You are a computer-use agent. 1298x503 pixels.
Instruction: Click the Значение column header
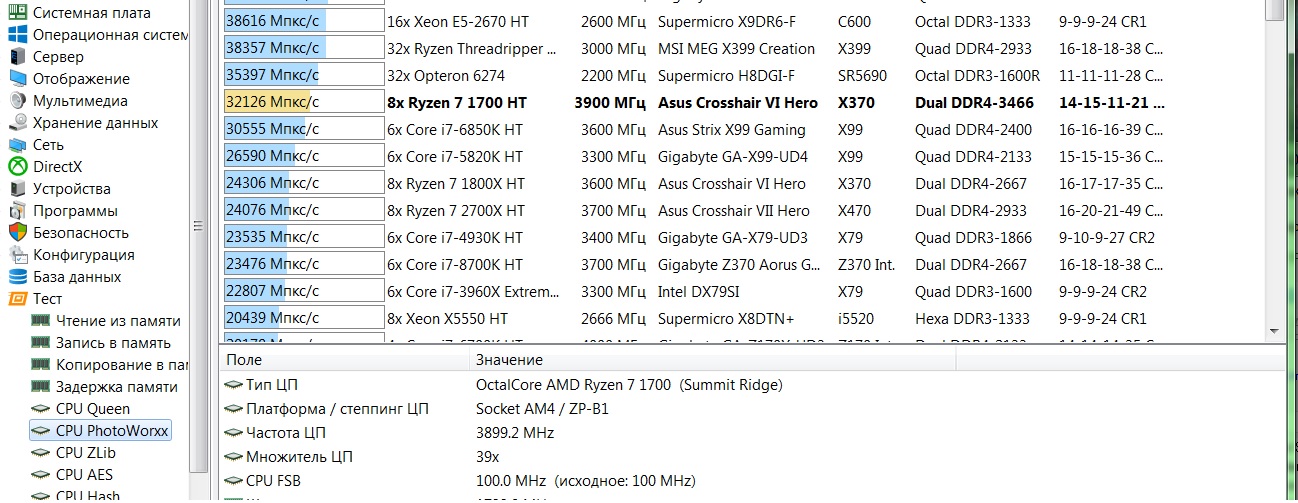(510, 360)
